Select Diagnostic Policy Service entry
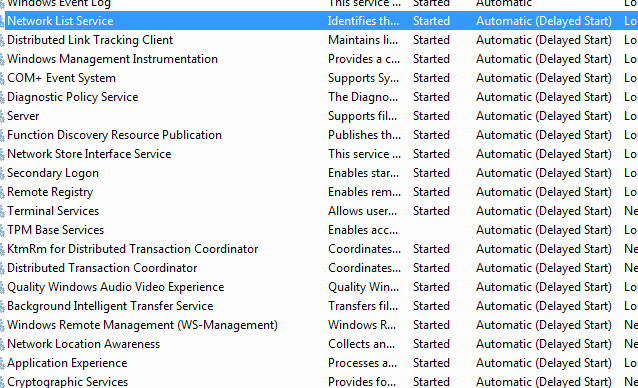 pyautogui.click(x=73, y=97)
